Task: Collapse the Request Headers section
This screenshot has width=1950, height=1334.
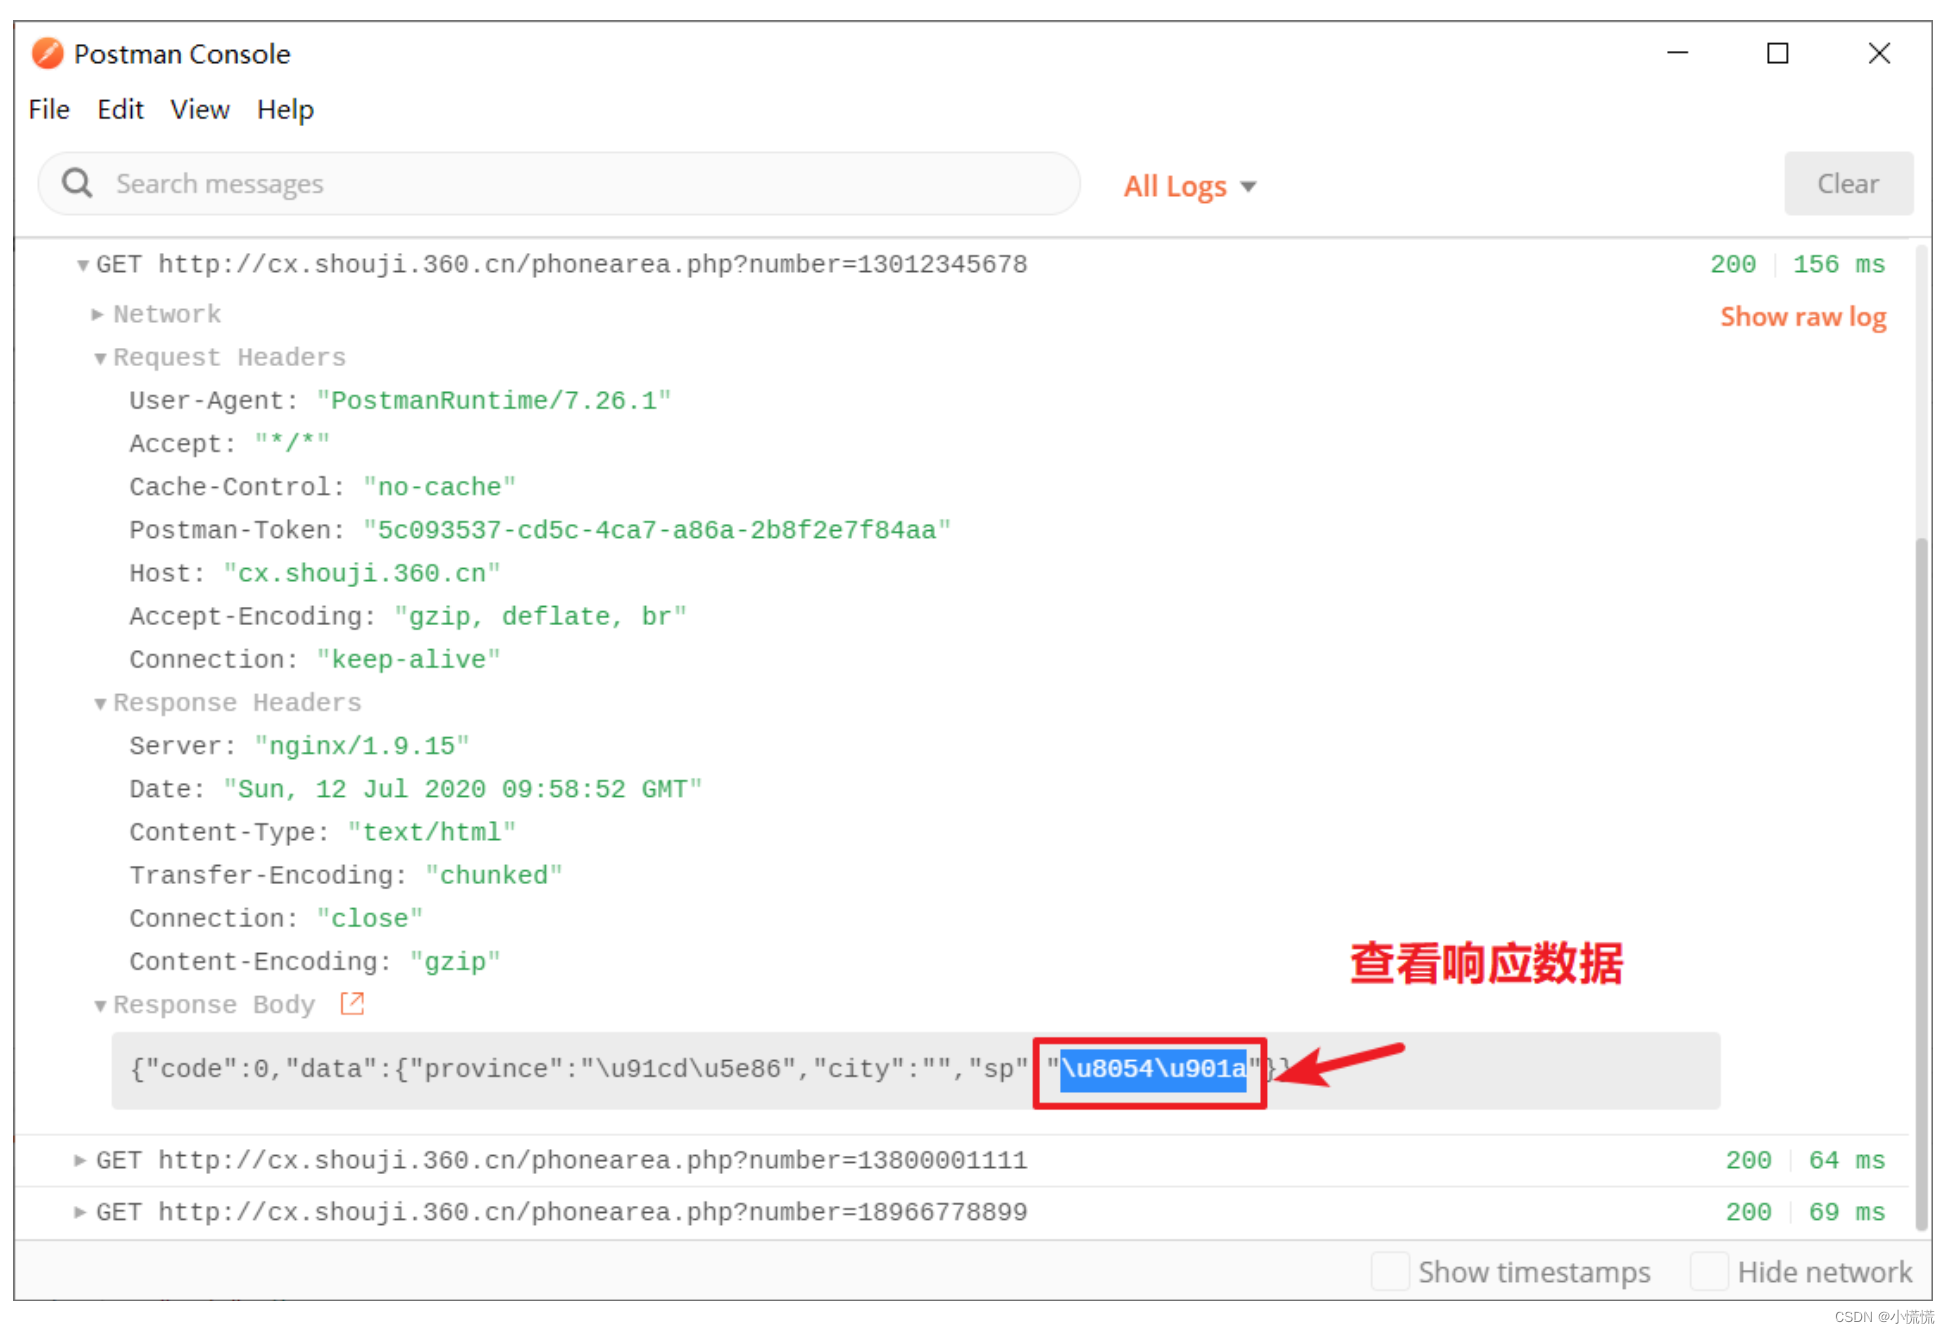Action: click(x=100, y=358)
